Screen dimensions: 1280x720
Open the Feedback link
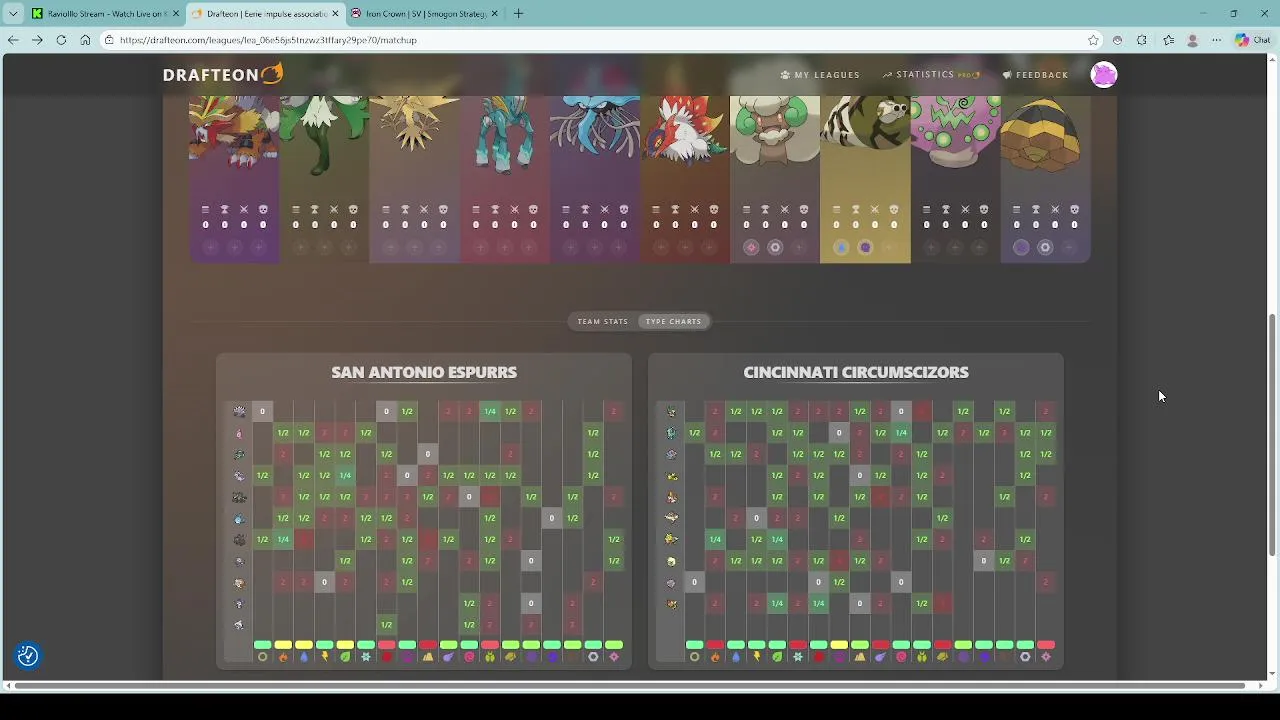[1035, 75]
